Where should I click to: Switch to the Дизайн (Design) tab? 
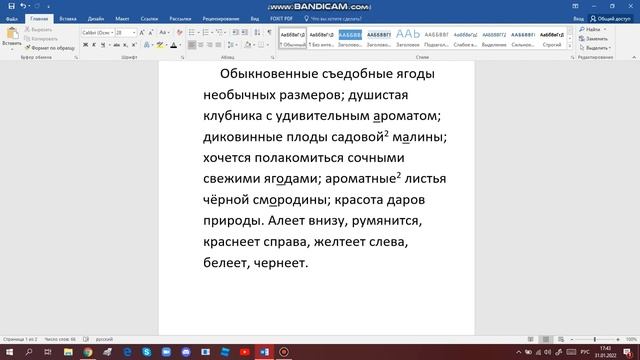point(96,19)
